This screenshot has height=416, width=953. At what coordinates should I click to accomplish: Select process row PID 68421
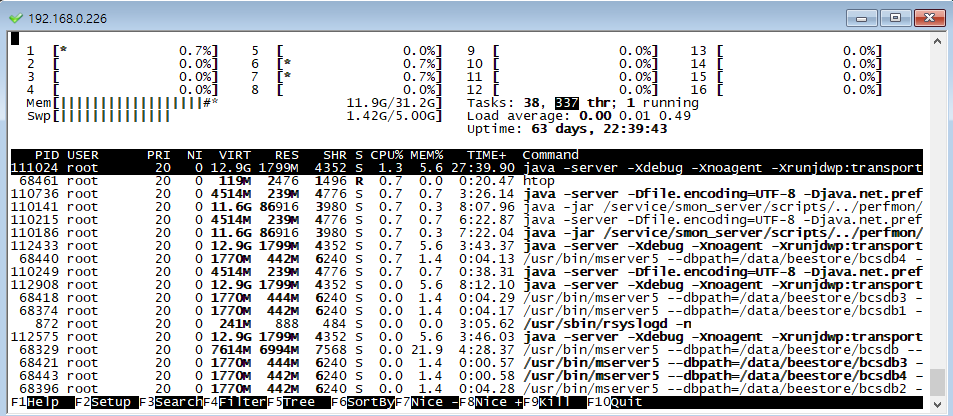pyautogui.click(x=467, y=363)
